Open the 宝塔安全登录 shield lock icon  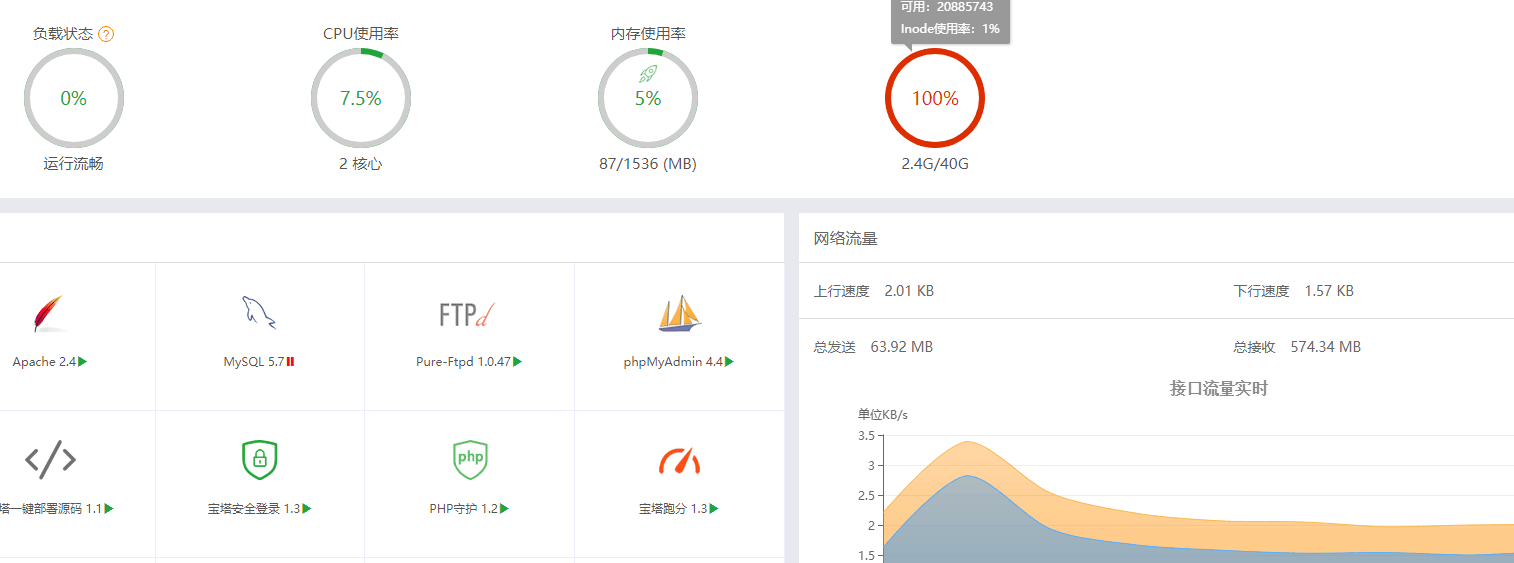(x=260, y=459)
